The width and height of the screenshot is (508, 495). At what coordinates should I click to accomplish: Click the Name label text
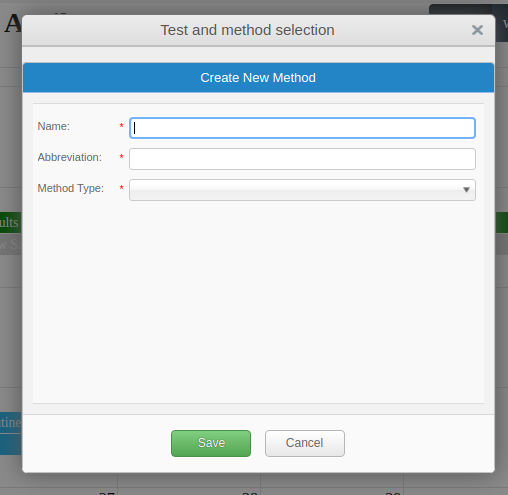(x=54, y=126)
